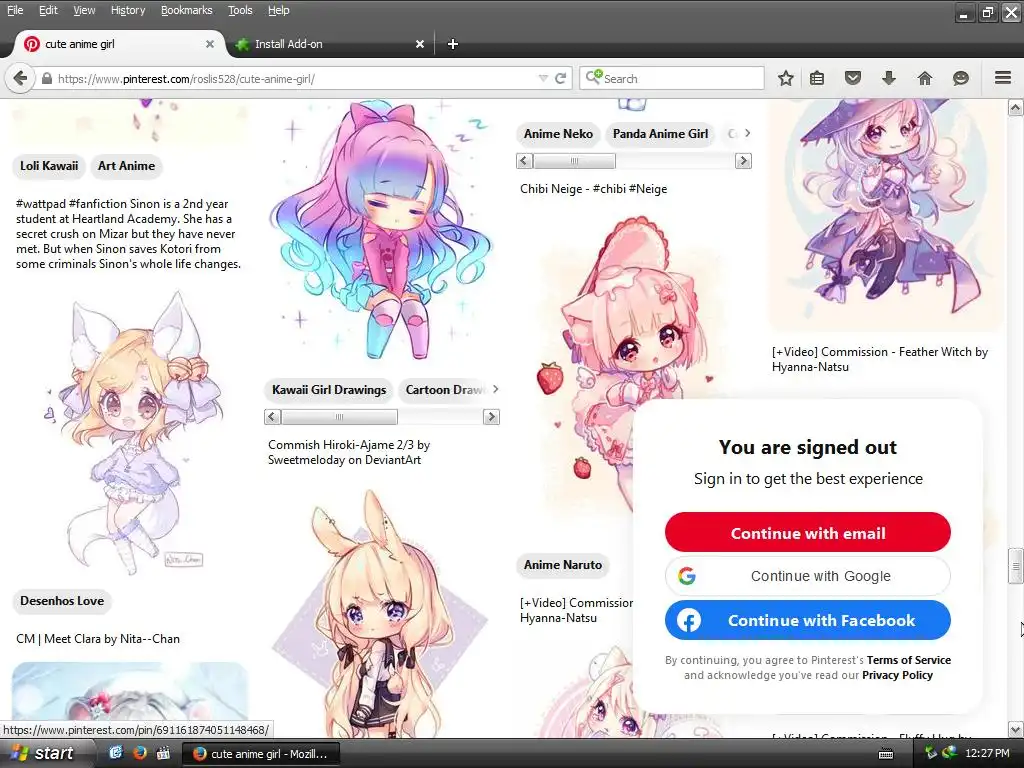1024x768 pixels.
Task: Open the hamburger menu
Action: coord(1003,78)
